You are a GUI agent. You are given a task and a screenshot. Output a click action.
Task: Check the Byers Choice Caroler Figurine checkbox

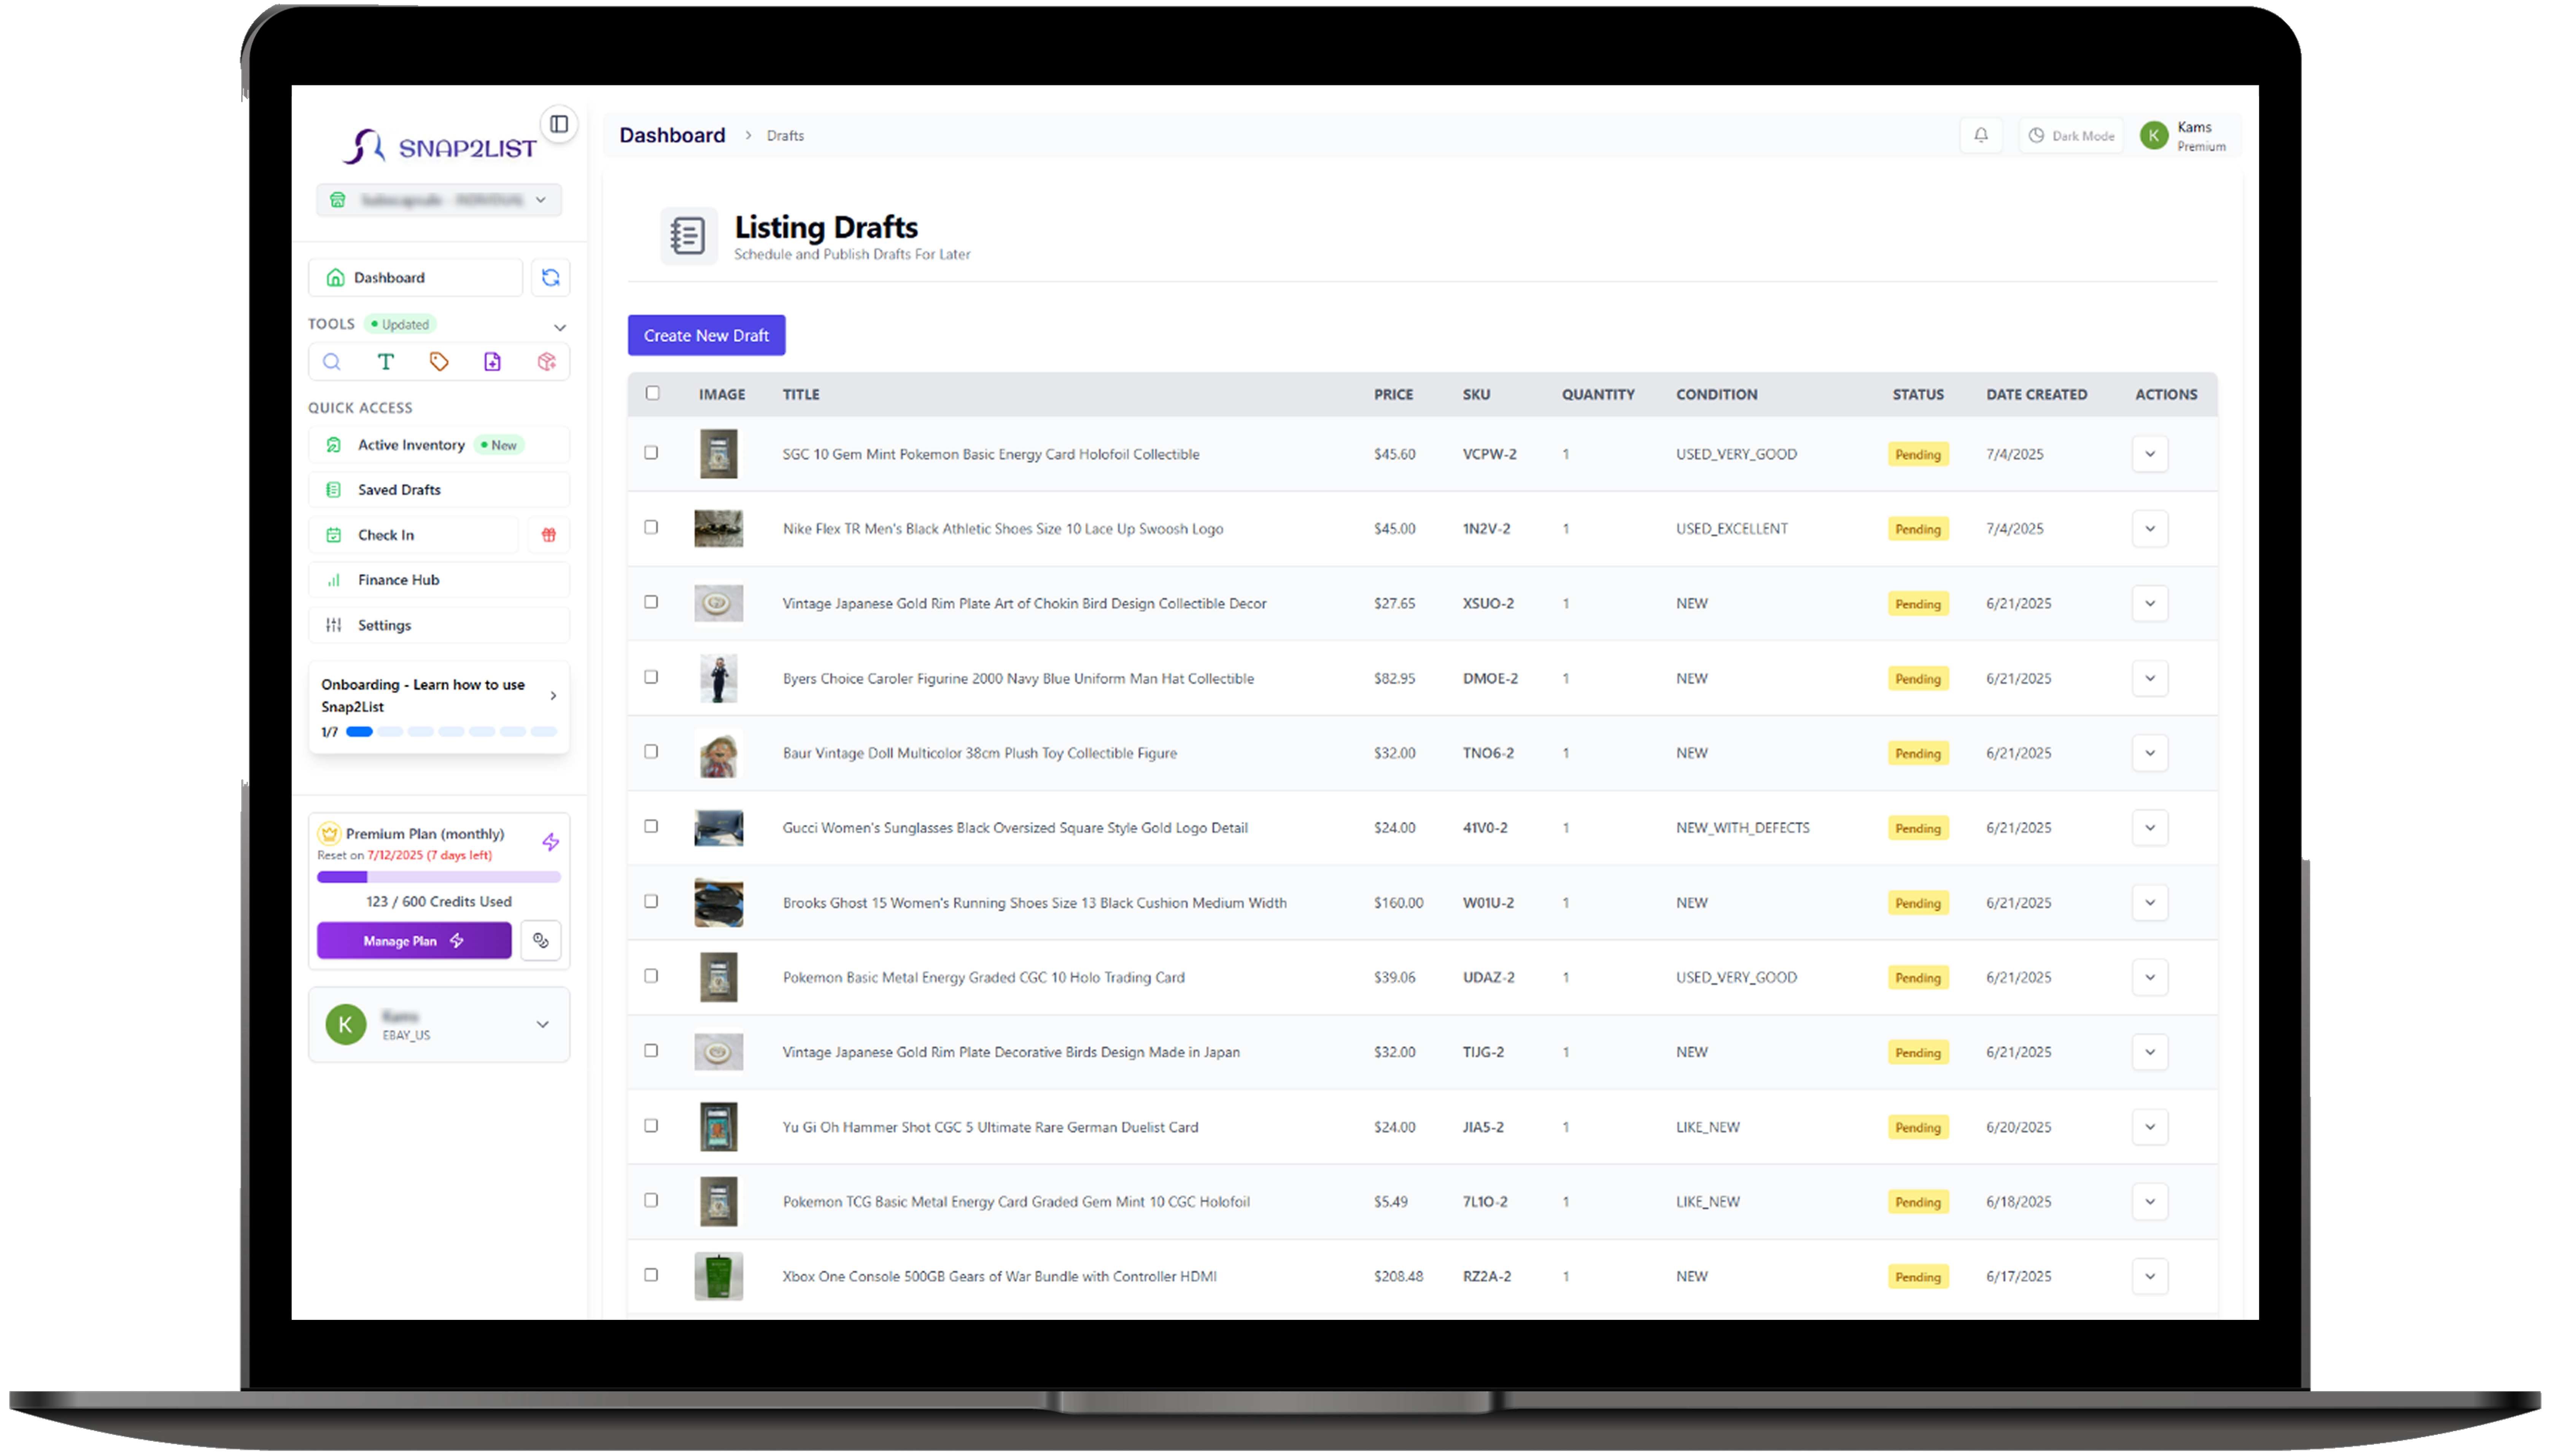point(651,677)
